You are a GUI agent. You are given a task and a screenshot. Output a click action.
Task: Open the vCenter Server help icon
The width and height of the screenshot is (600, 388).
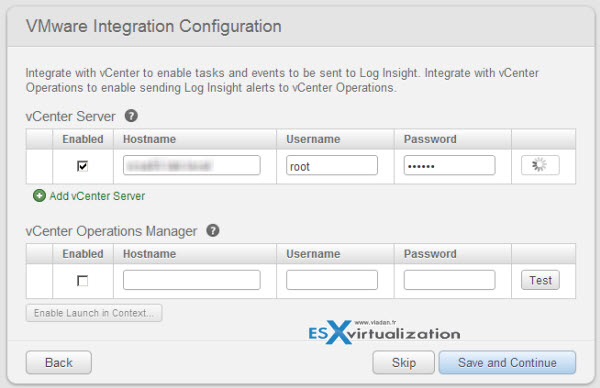click(x=131, y=116)
